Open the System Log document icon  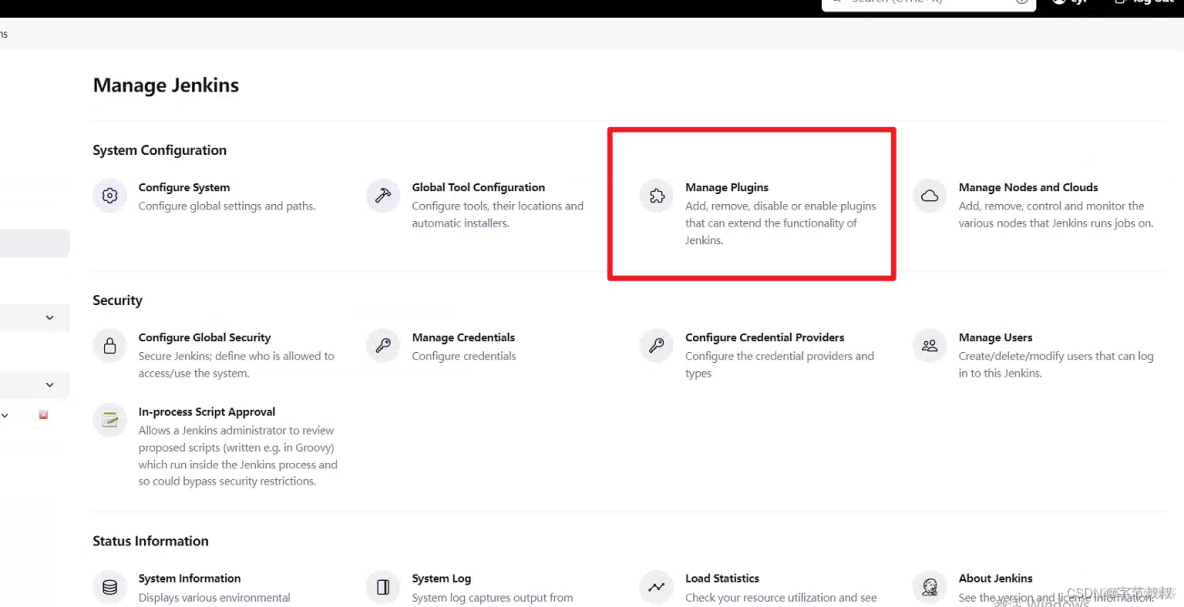click(383, 587)
